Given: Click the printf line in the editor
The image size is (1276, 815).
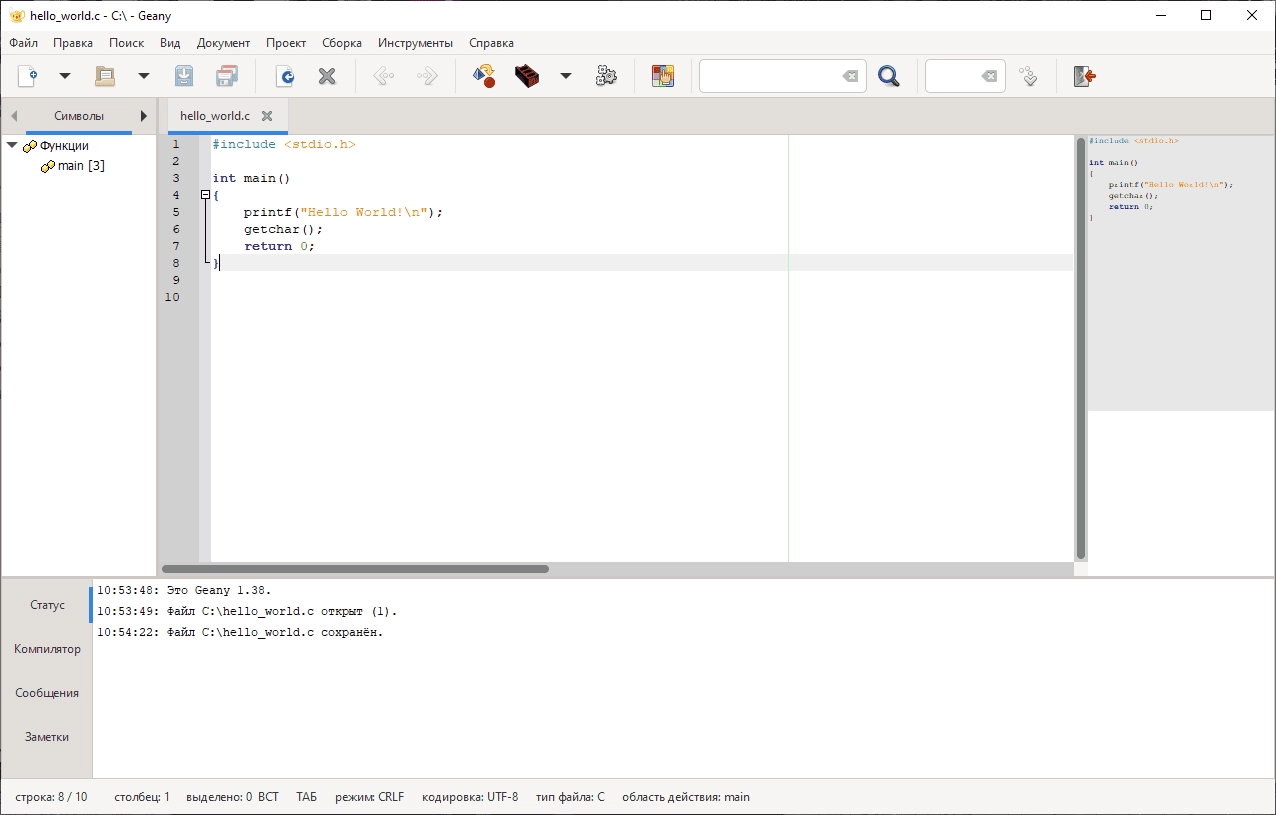Looking at the screenshot, I should 343,212.
